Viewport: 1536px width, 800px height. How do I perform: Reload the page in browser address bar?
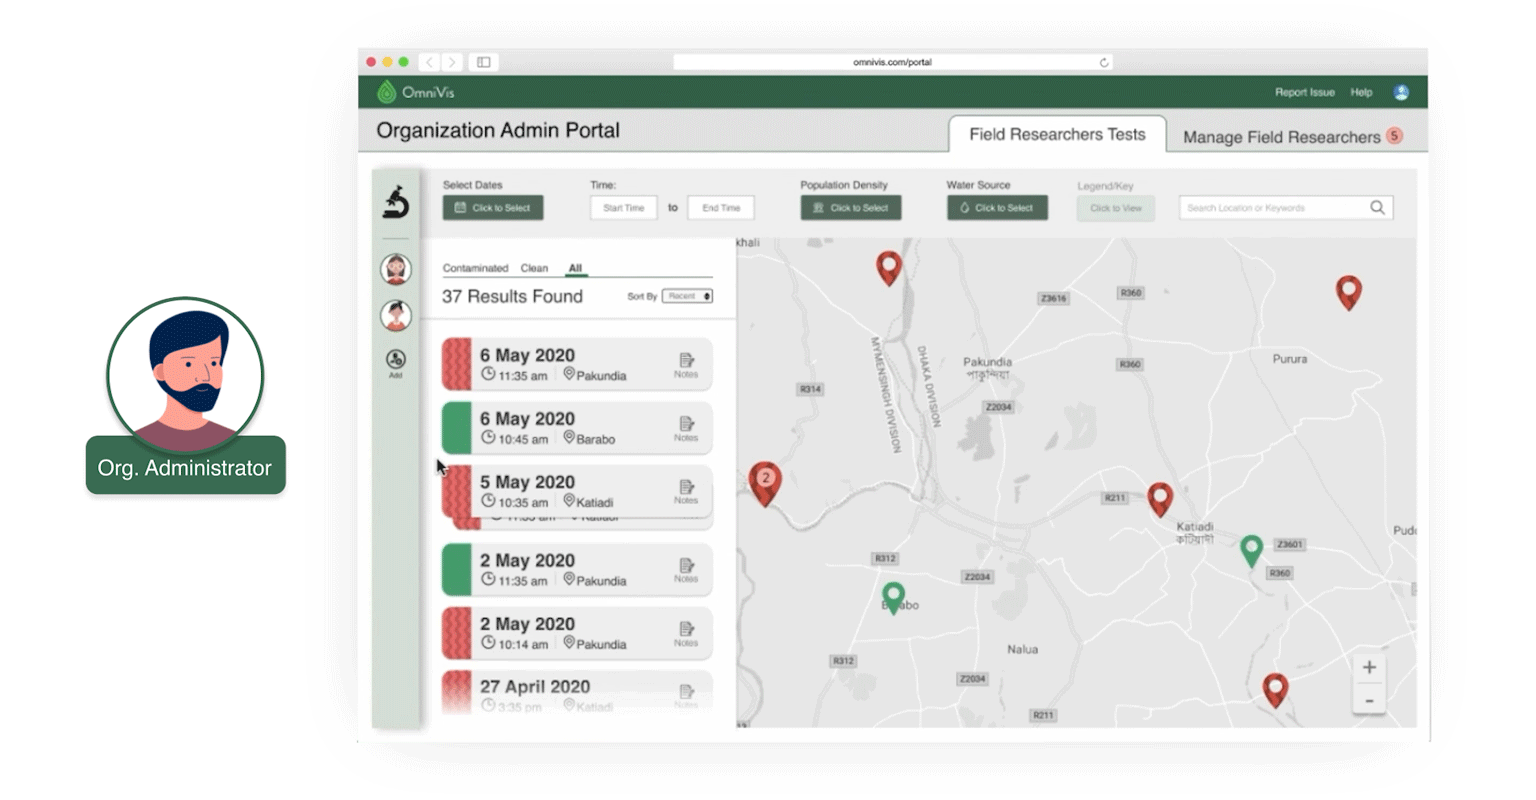click(1104, 62)
